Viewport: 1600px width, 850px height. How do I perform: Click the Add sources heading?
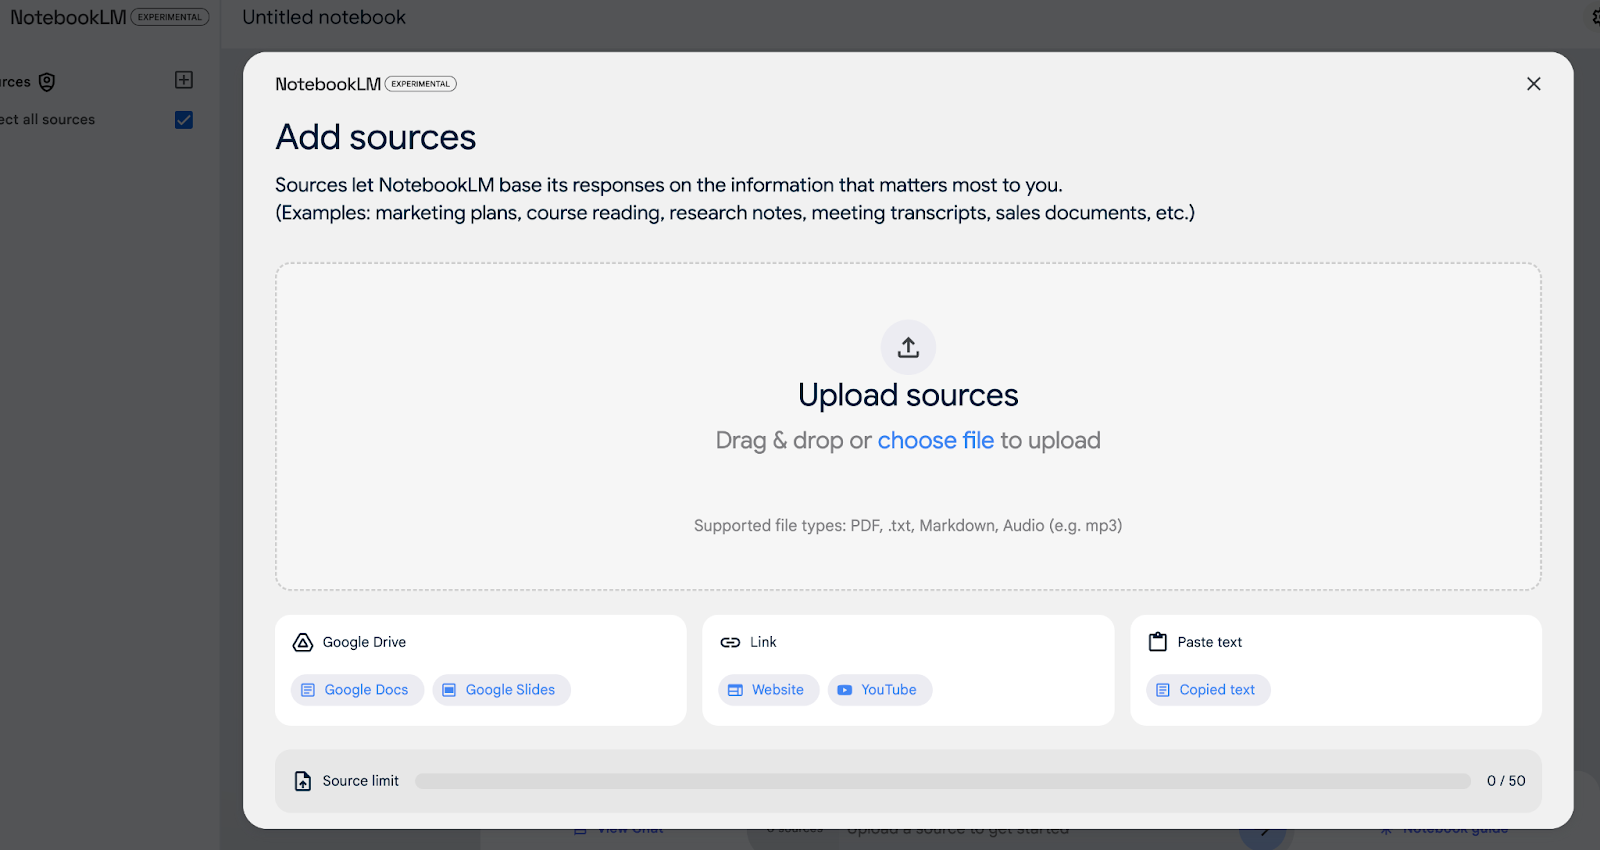(376, 137)
